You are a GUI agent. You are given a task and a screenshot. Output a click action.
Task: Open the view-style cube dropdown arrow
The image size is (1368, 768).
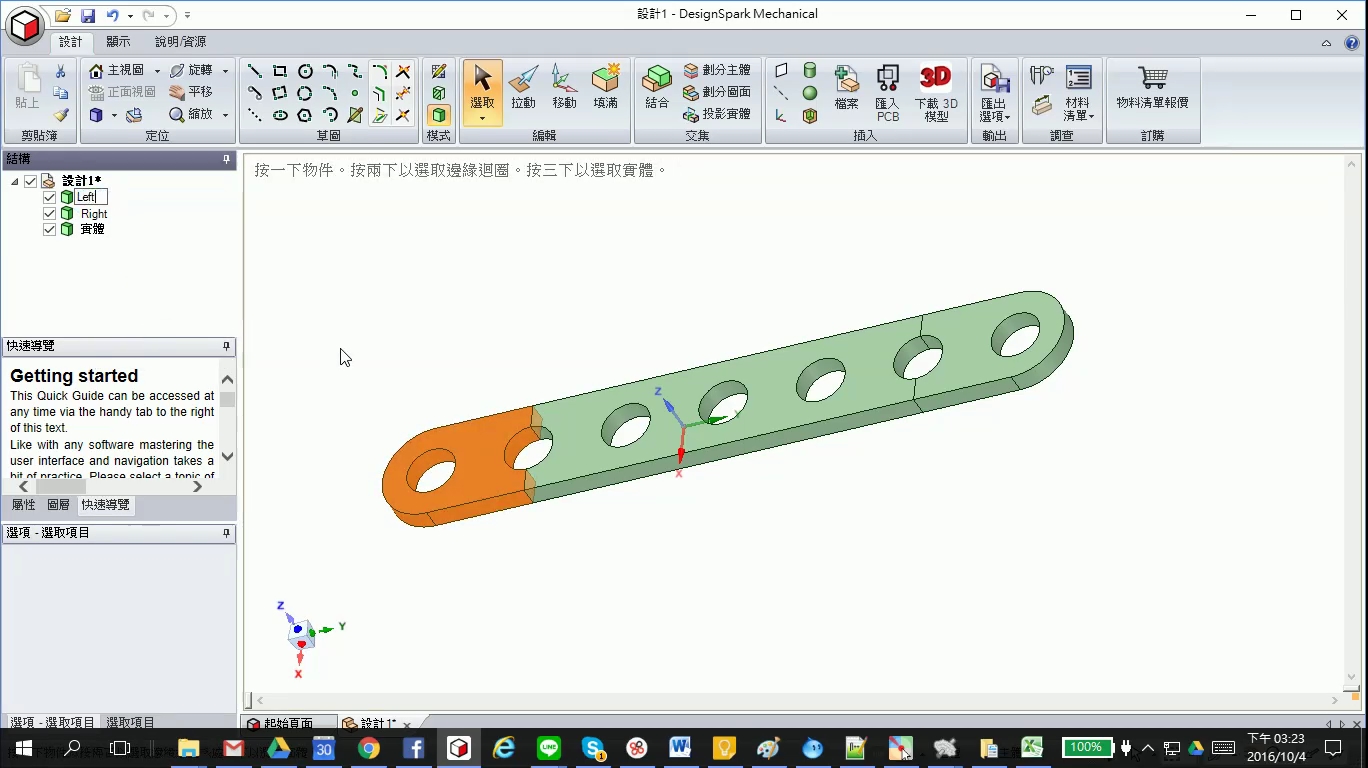pos(114,115)
